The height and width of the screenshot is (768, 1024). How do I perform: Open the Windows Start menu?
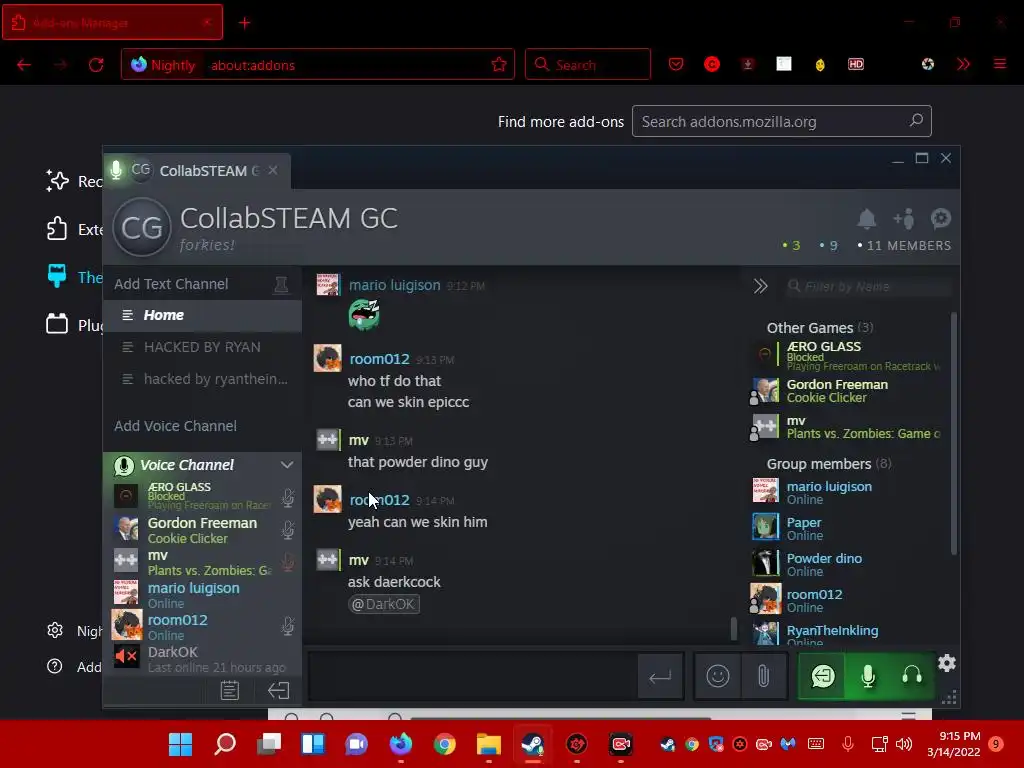[180, 744]
